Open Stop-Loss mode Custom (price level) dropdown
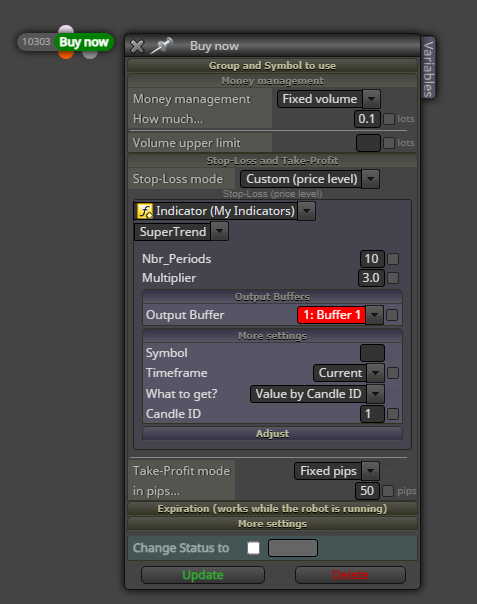Screen dimensions: 477x604 [310, 179]
